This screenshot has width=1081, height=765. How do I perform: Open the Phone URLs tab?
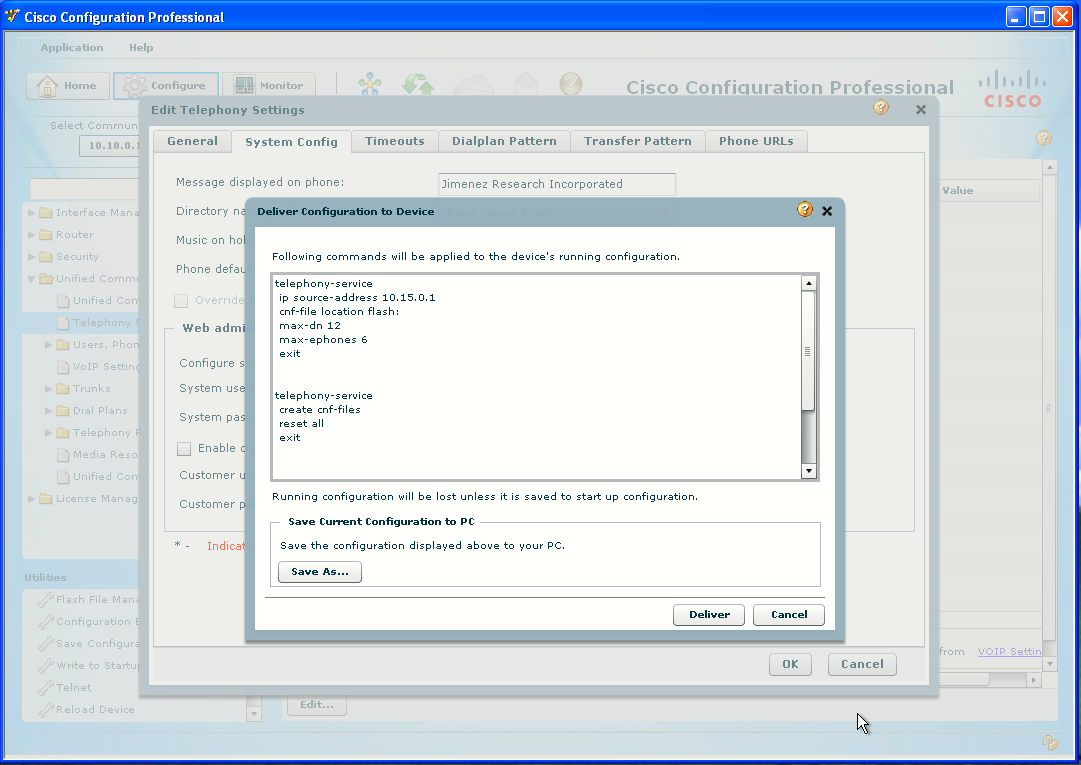756,141
